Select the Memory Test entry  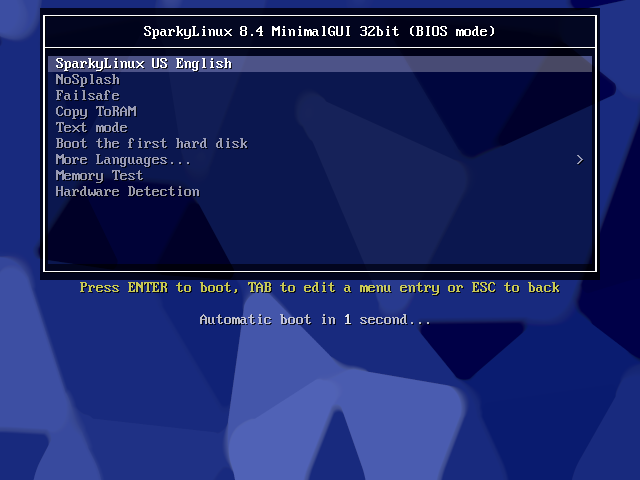tap(320, 176)
